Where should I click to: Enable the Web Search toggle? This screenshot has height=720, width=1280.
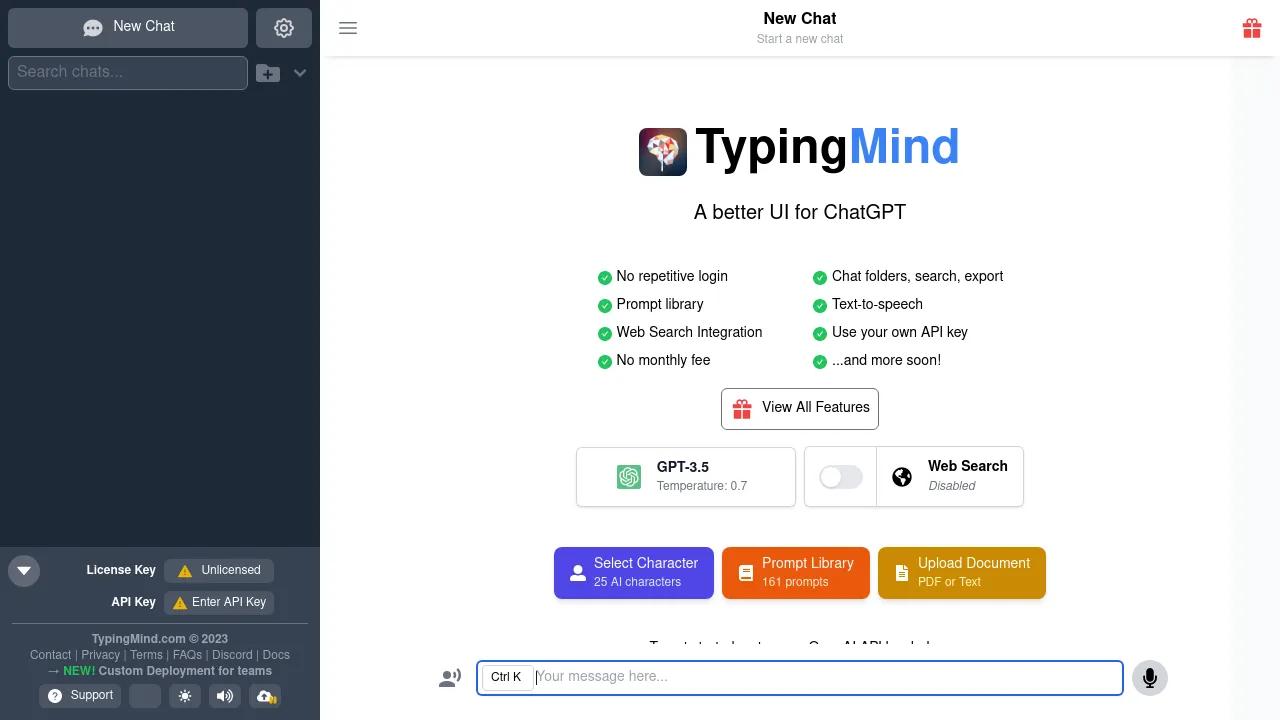coord(841,477)
